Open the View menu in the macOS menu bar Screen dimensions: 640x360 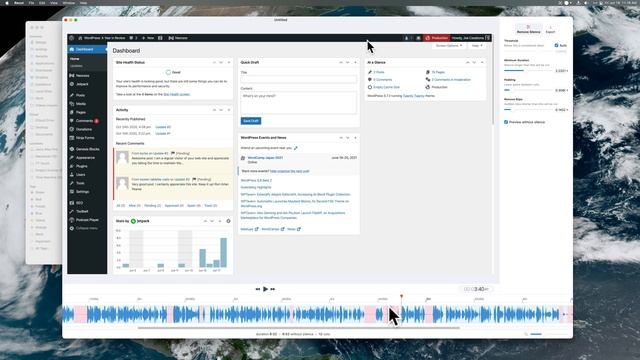pos(54,3)
